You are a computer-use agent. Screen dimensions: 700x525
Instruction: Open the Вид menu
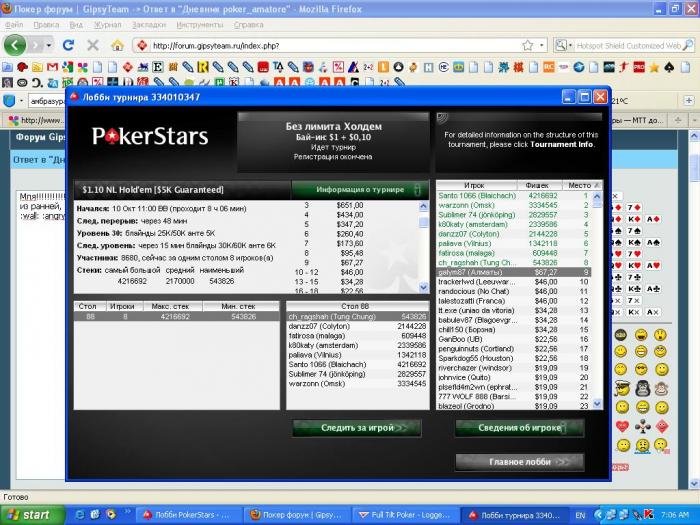point(76,25)
